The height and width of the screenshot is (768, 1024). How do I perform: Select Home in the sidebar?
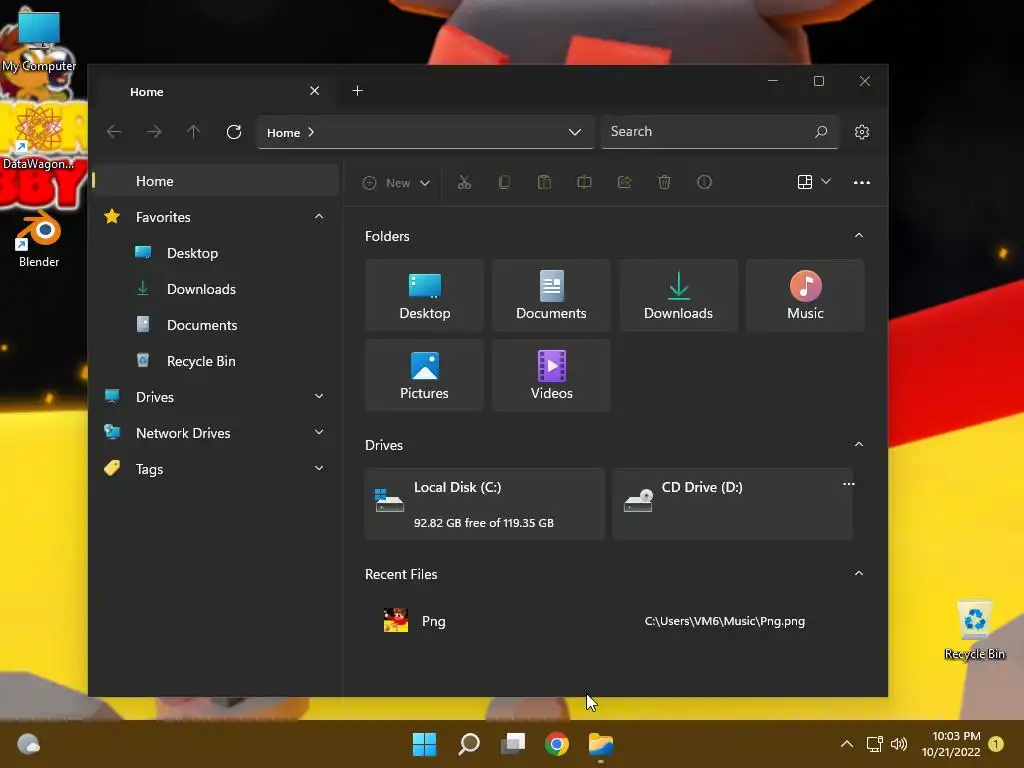[216, 181]
